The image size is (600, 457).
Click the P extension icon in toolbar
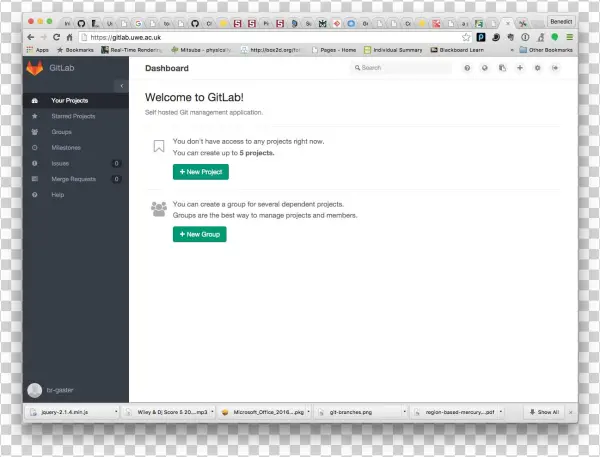pos(481,37)
